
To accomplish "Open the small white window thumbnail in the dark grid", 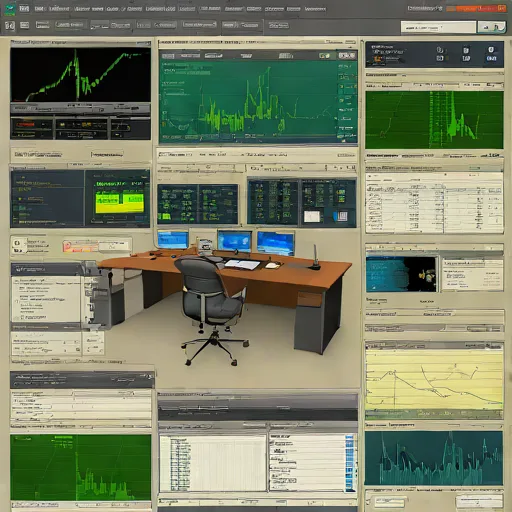I will (x=312, y=217).
